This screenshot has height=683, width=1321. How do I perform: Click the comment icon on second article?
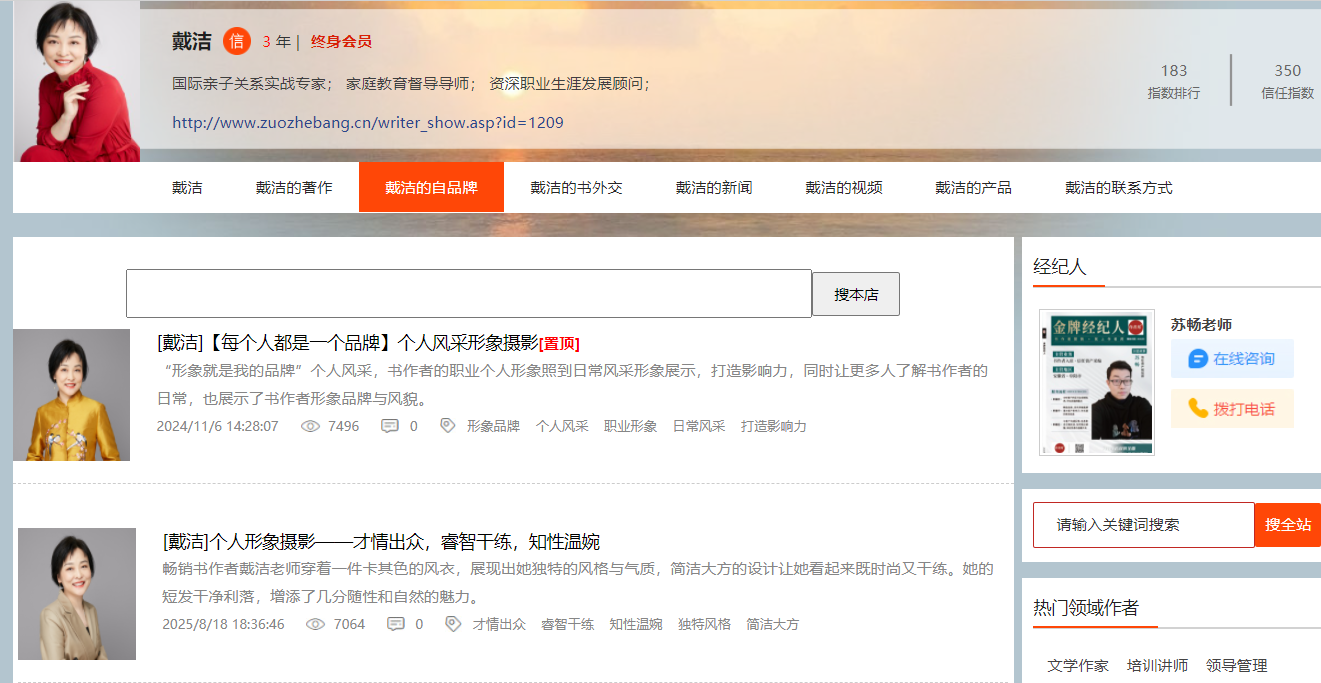click(396, 624)
